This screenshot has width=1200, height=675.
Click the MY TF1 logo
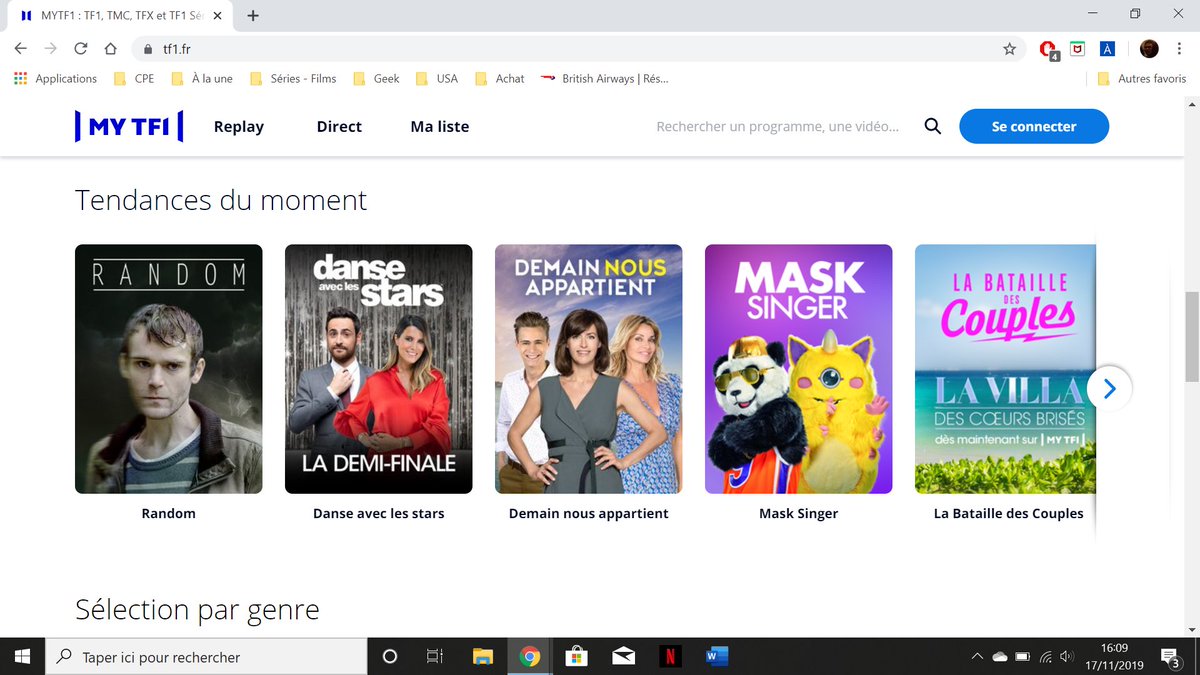[x=129, y=127]
